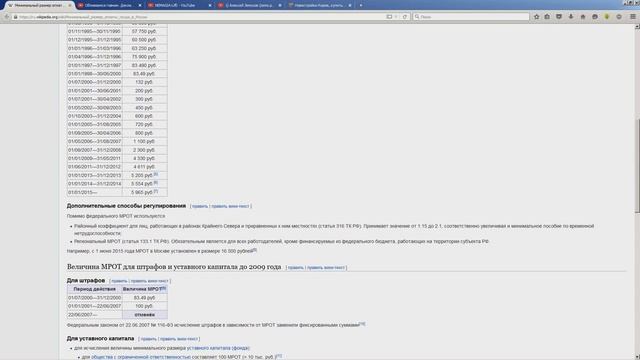
Task: Click the search box in toolbar
Action: [471, 17]
